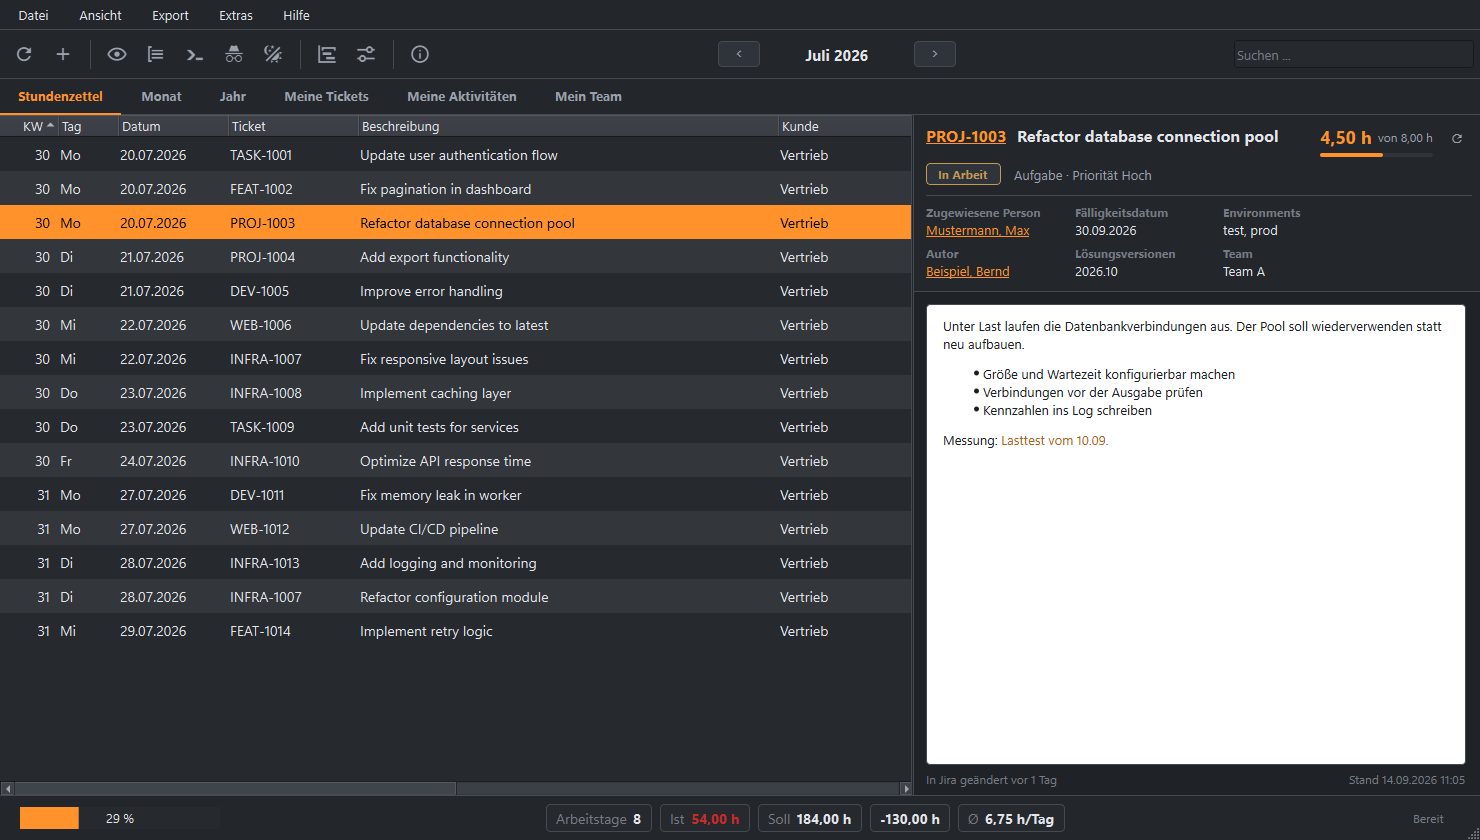The width and height of the screenshot is (1480, 840).
Task: Click the 4,50 h hours progress bar
Action: pyautogui.click(x=1376, y=155)
